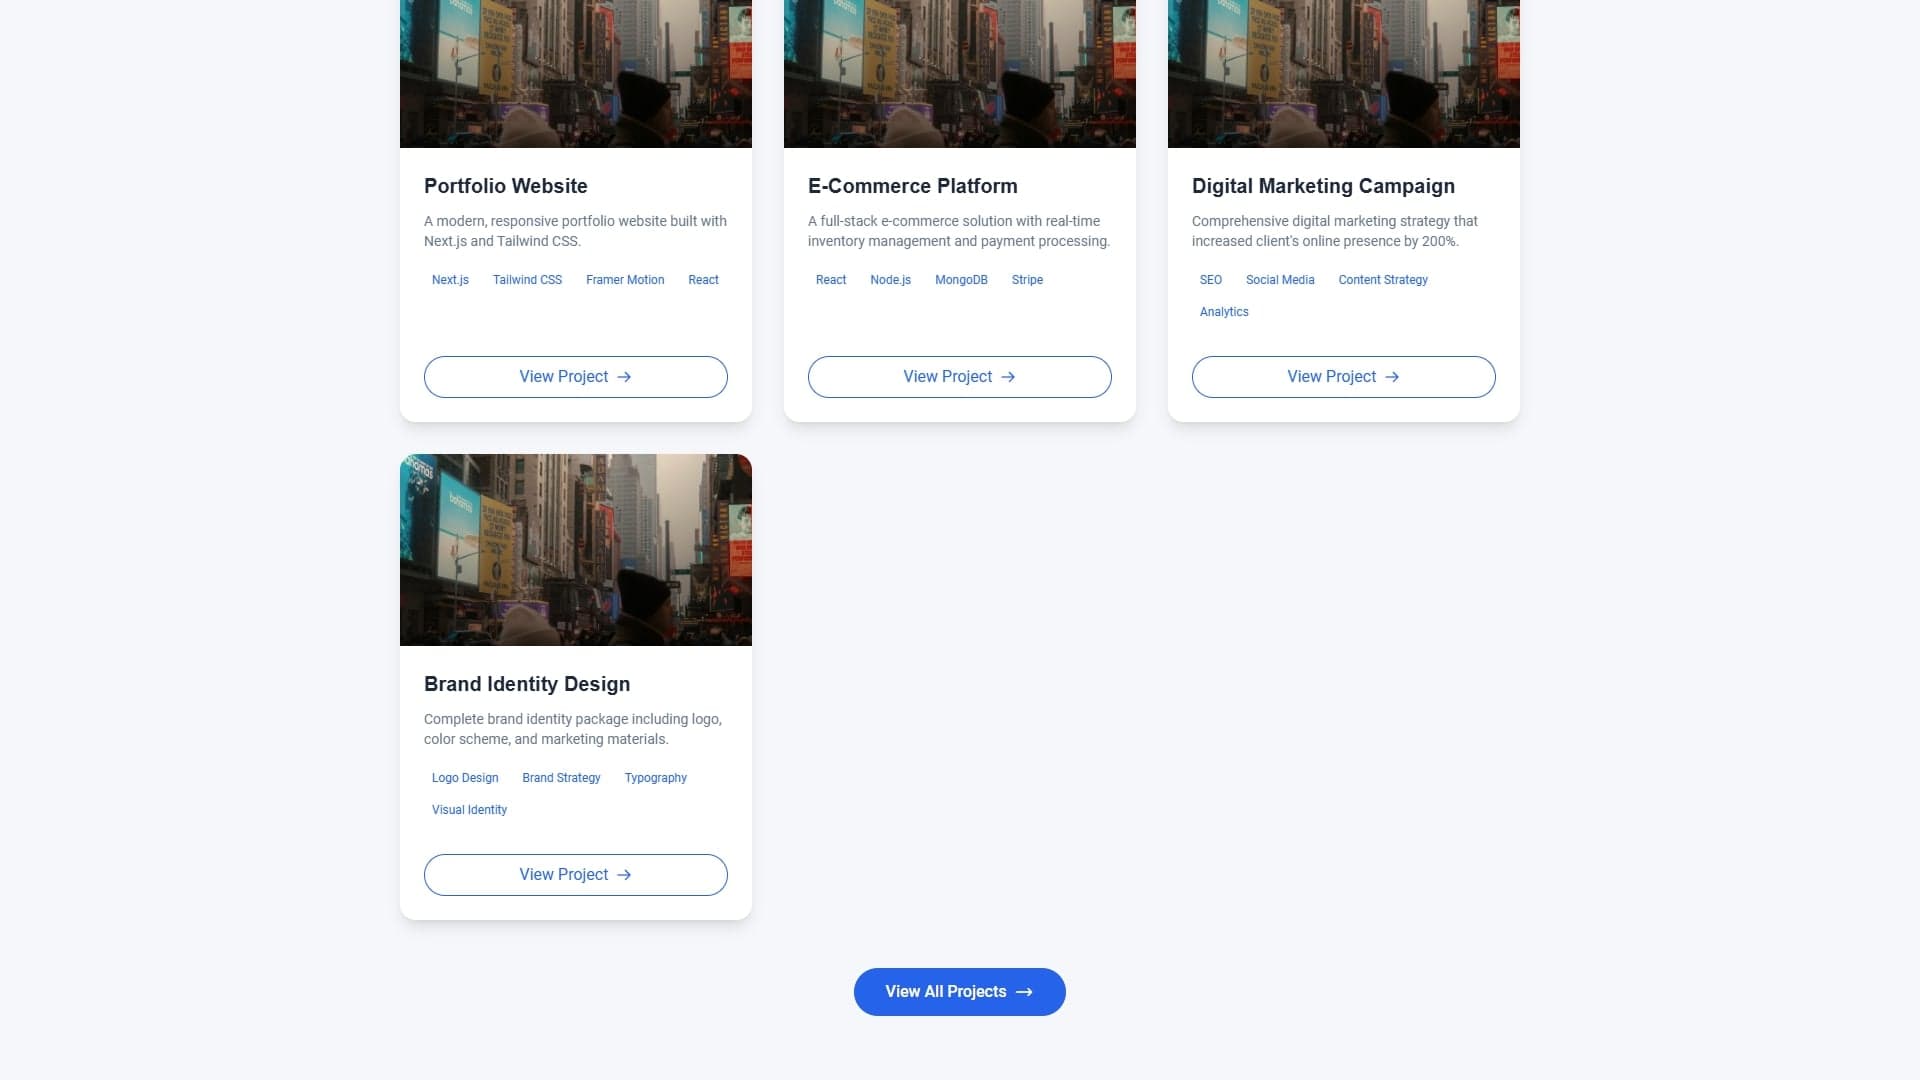Click the MongoDB technology tag
The width and height of the screenshot is (1920, 1080).
point(961,280)
